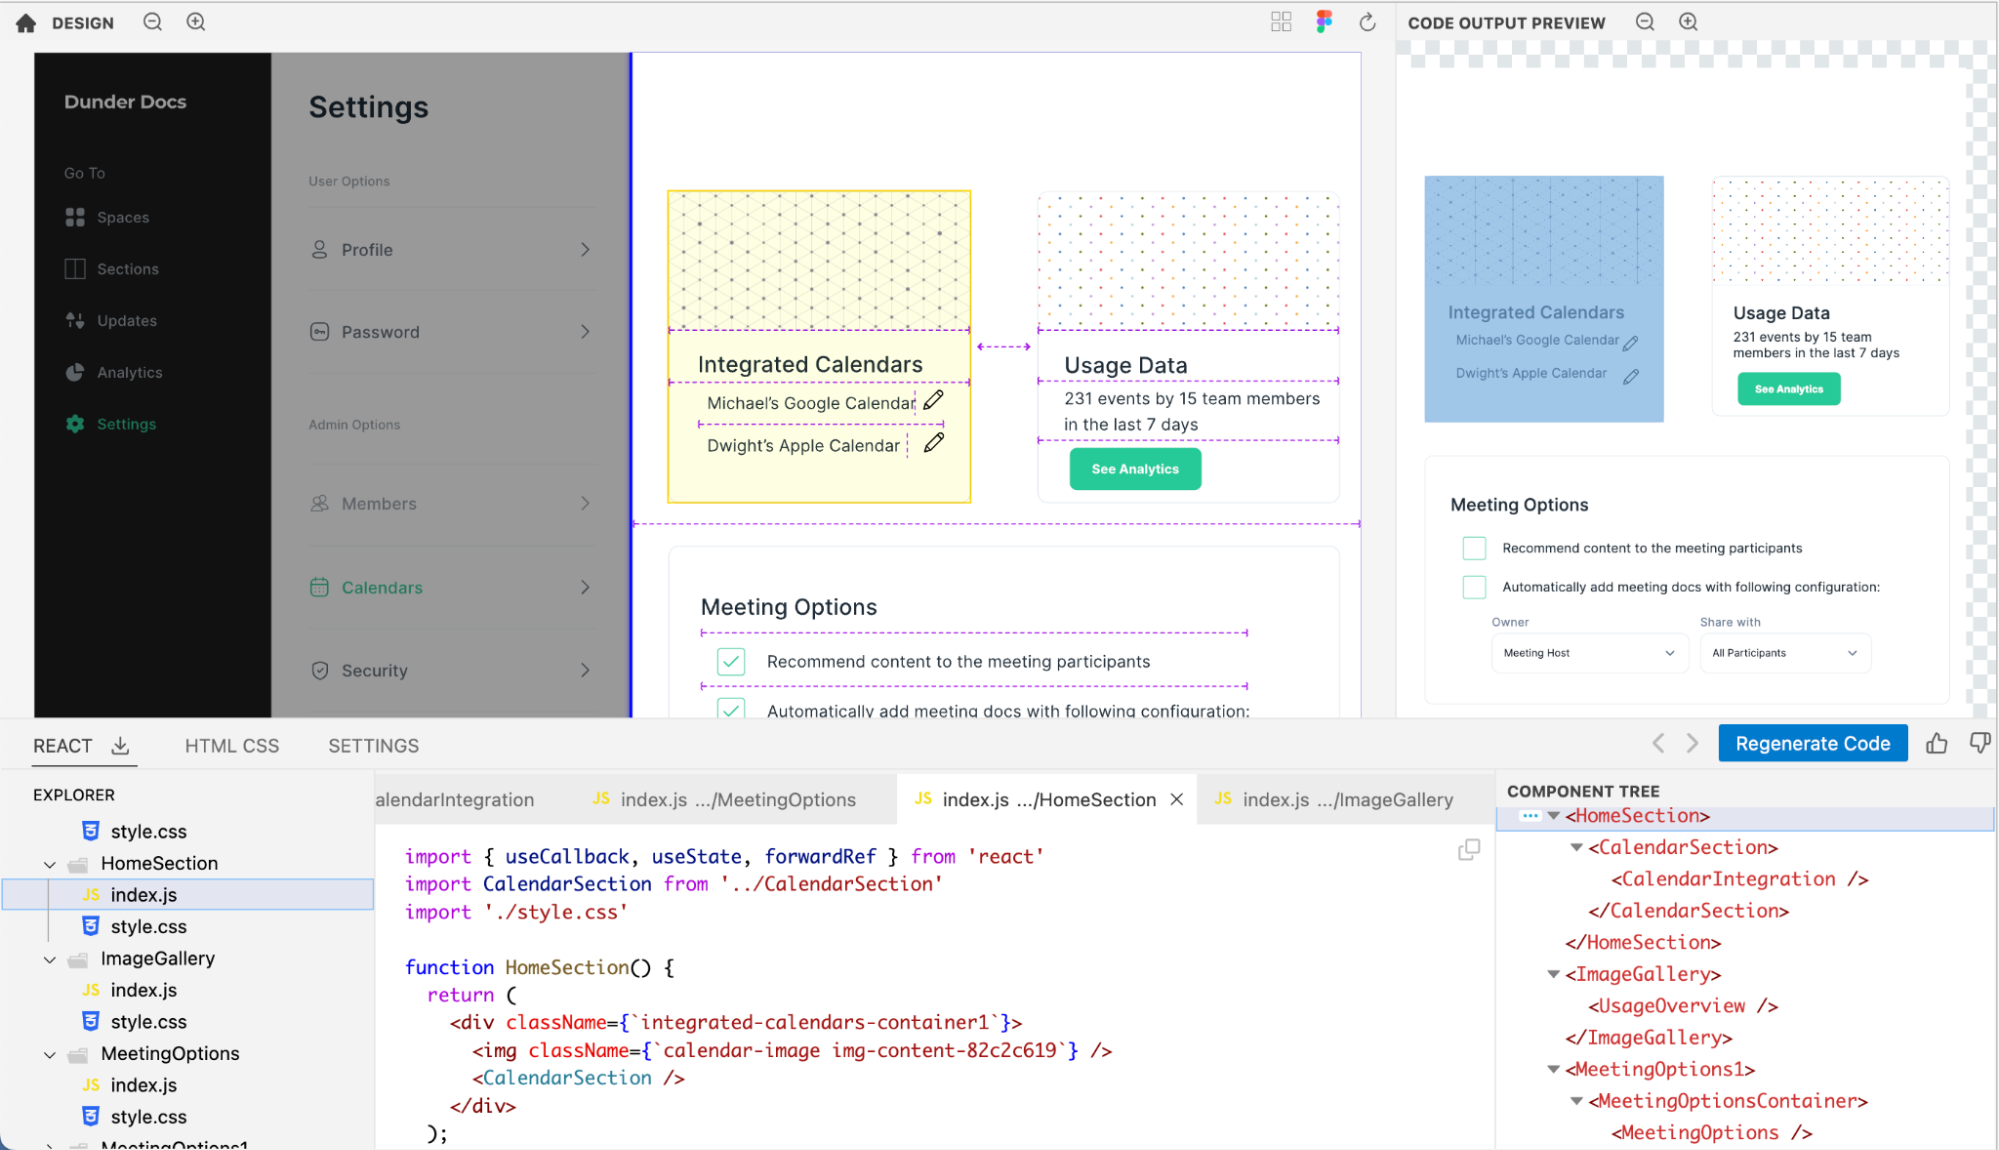The width and height of the screenshot is (1999, 1150).
Task: Edit Dwight's Apple Calendar in preview
Action: (x=1631, y=377)
